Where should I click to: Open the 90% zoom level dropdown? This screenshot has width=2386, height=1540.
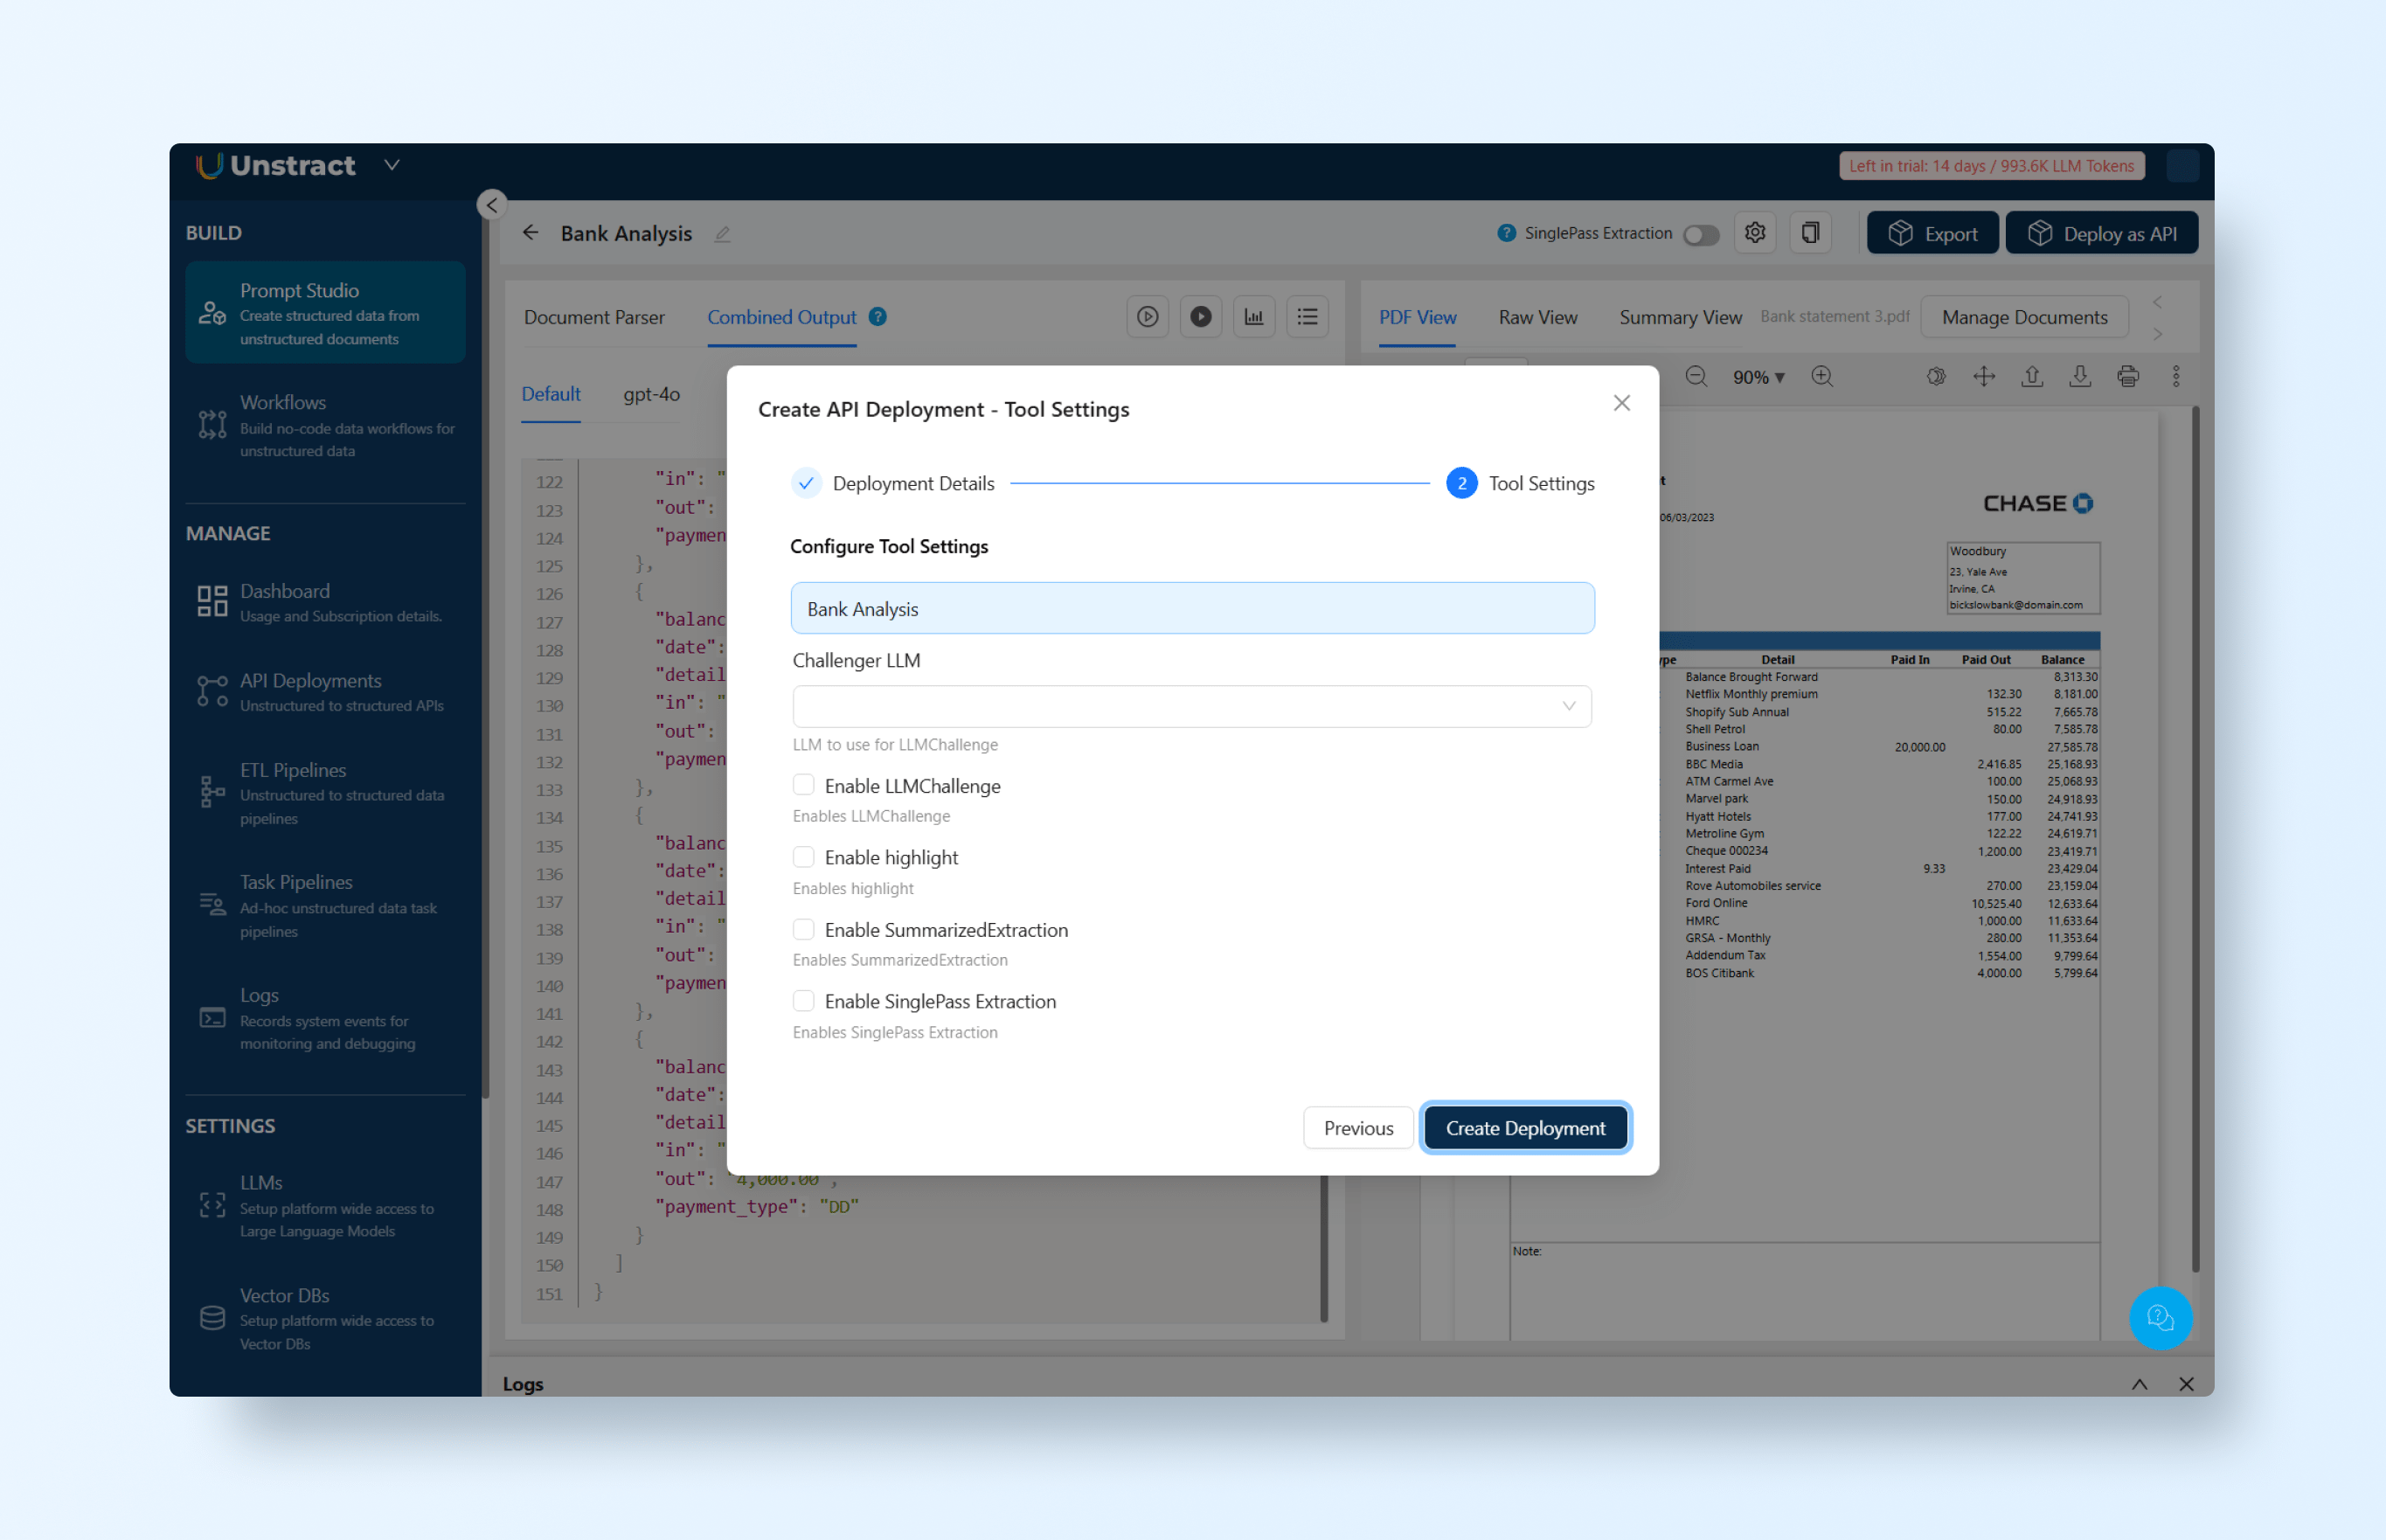point(1758,377)
